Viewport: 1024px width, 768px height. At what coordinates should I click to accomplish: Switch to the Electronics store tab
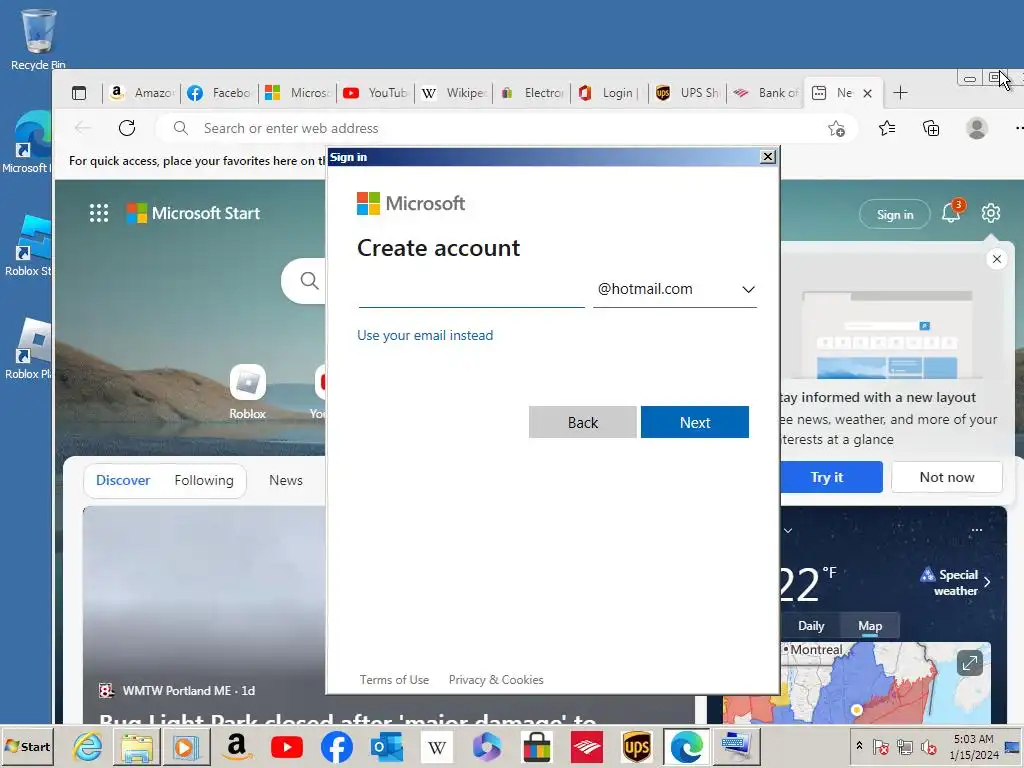(x=532, y=93)
